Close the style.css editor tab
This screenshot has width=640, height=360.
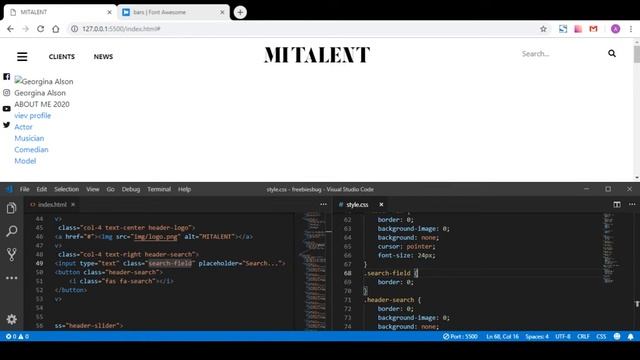tap(381, 204)
